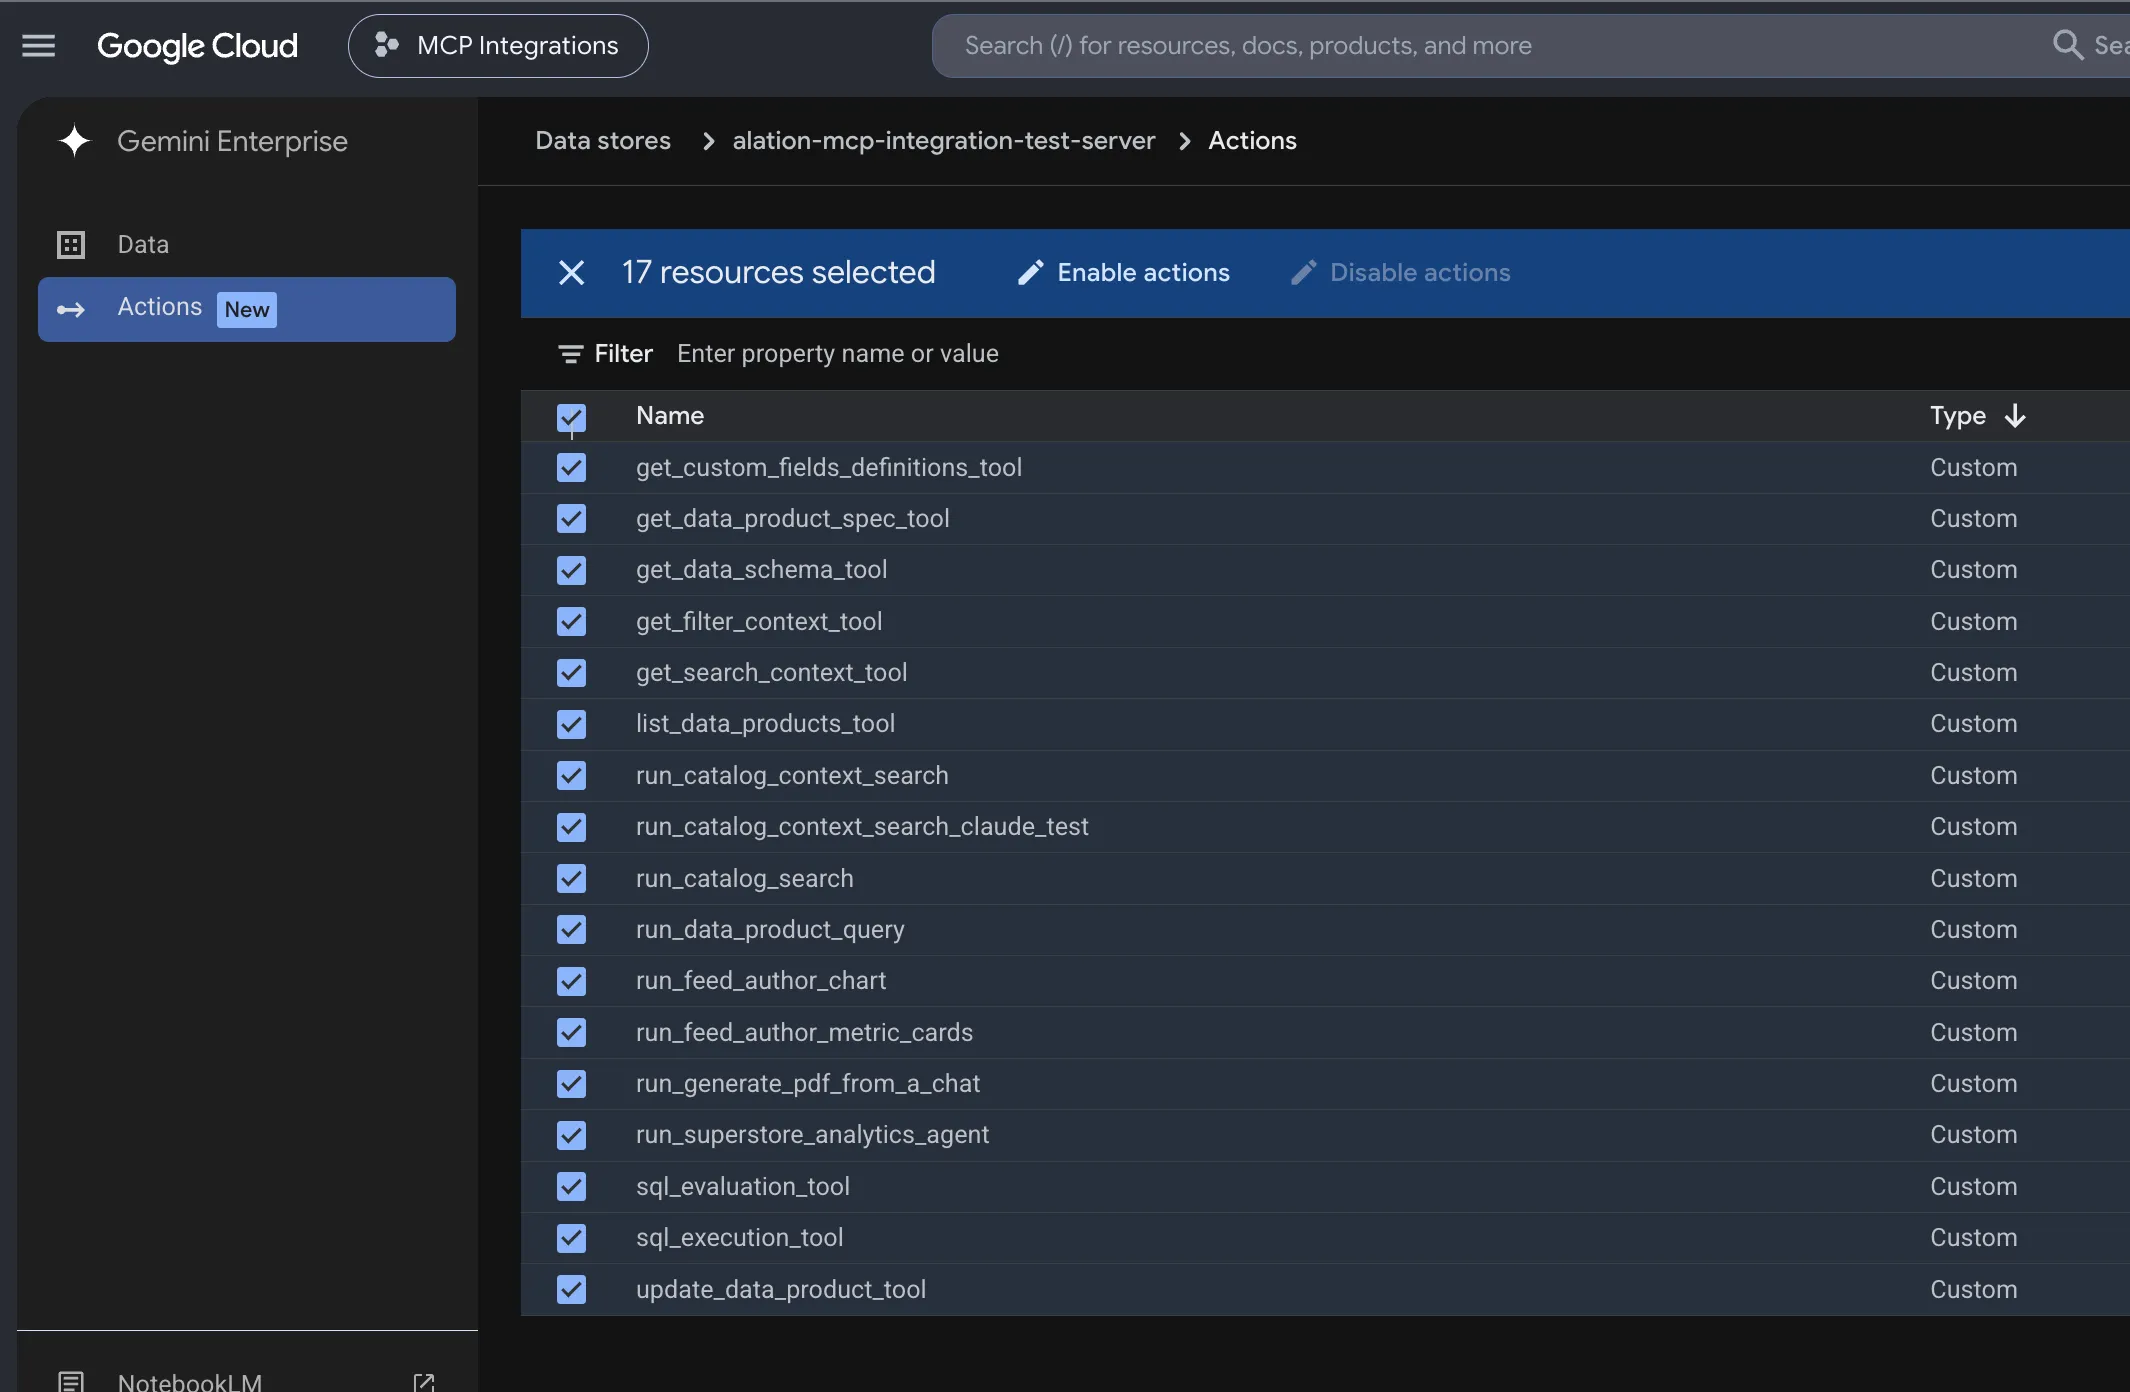Open the MCP Integrations project picker
Screen dimensions: 2130x1392
(x=498, y=46)
